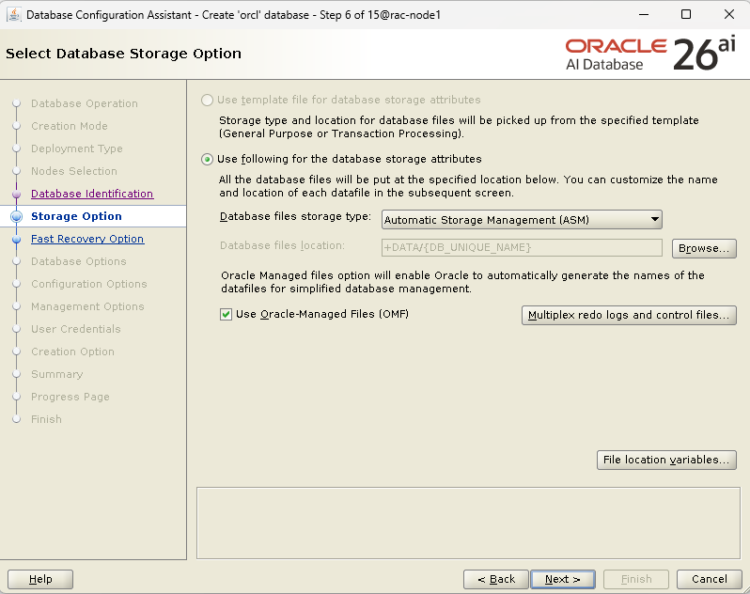Click the 'Select Database Storage Option' heading
The width and height of the screenshot is (750, 594).
pyautogui.click(x=123, y=54)
